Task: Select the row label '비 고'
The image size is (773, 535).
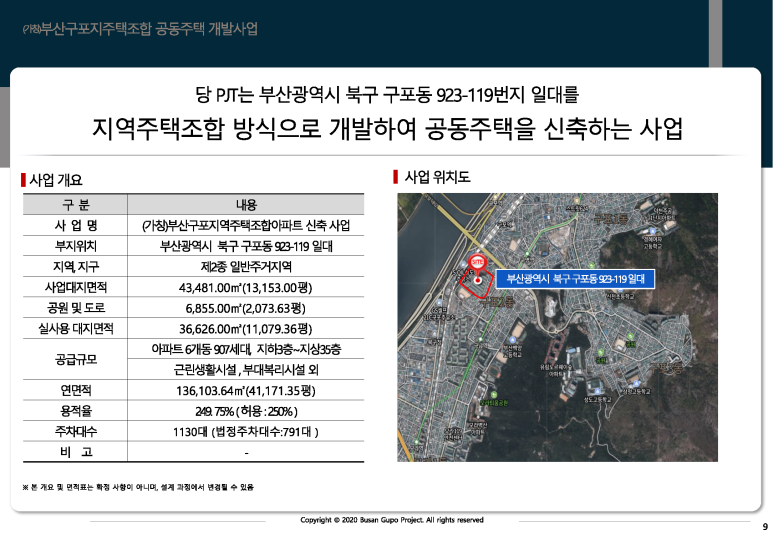Action: click(75, 452)
